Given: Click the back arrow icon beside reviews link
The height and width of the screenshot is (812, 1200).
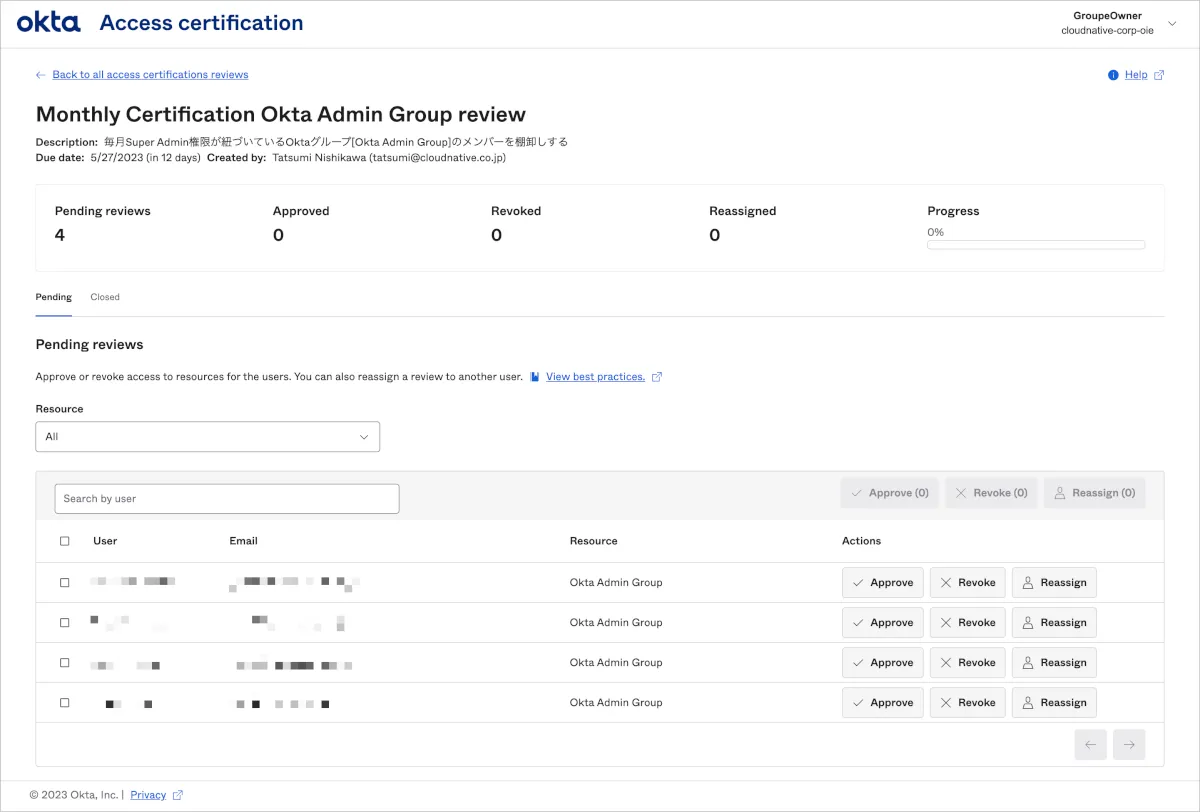Looking at the screenshot, I should pyautogui.click(x=41, y=75).
